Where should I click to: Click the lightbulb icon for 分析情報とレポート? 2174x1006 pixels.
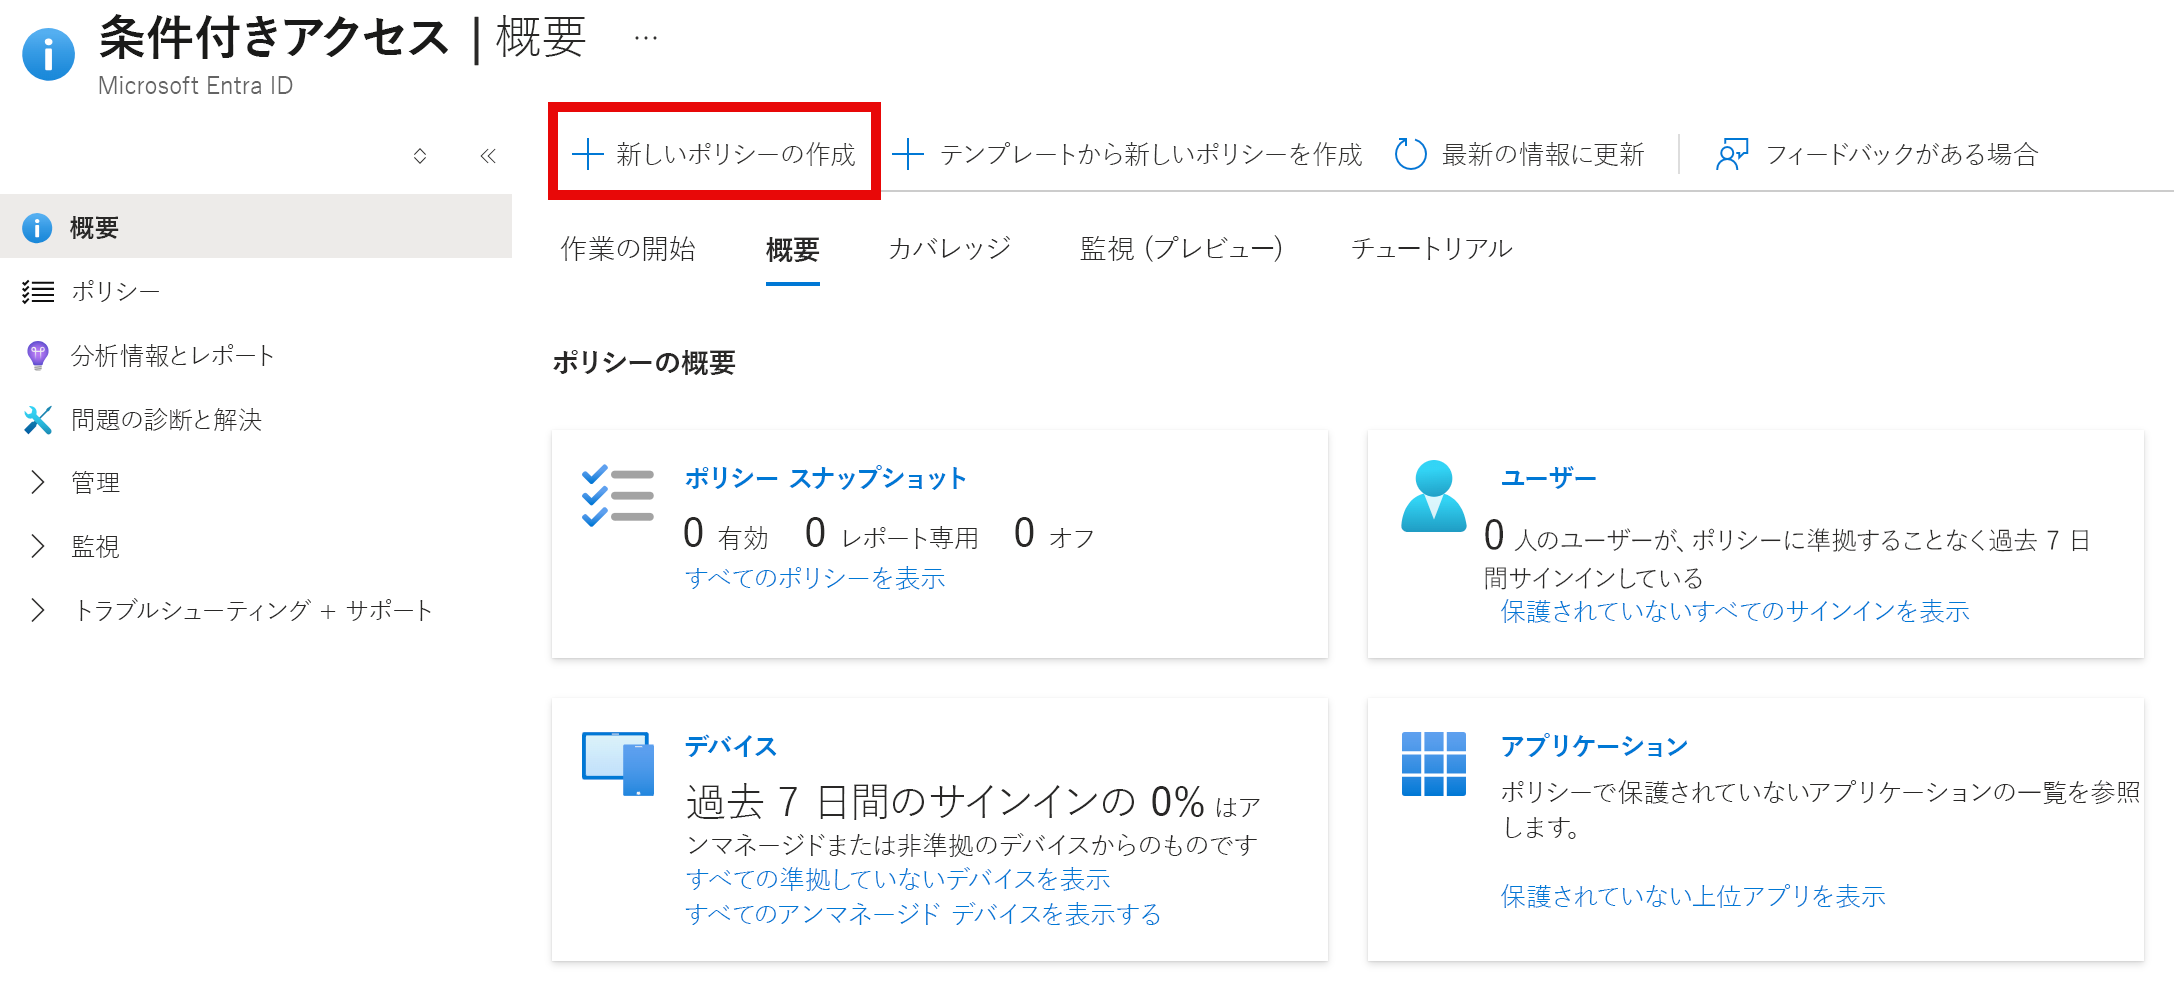tap(37, 355)
